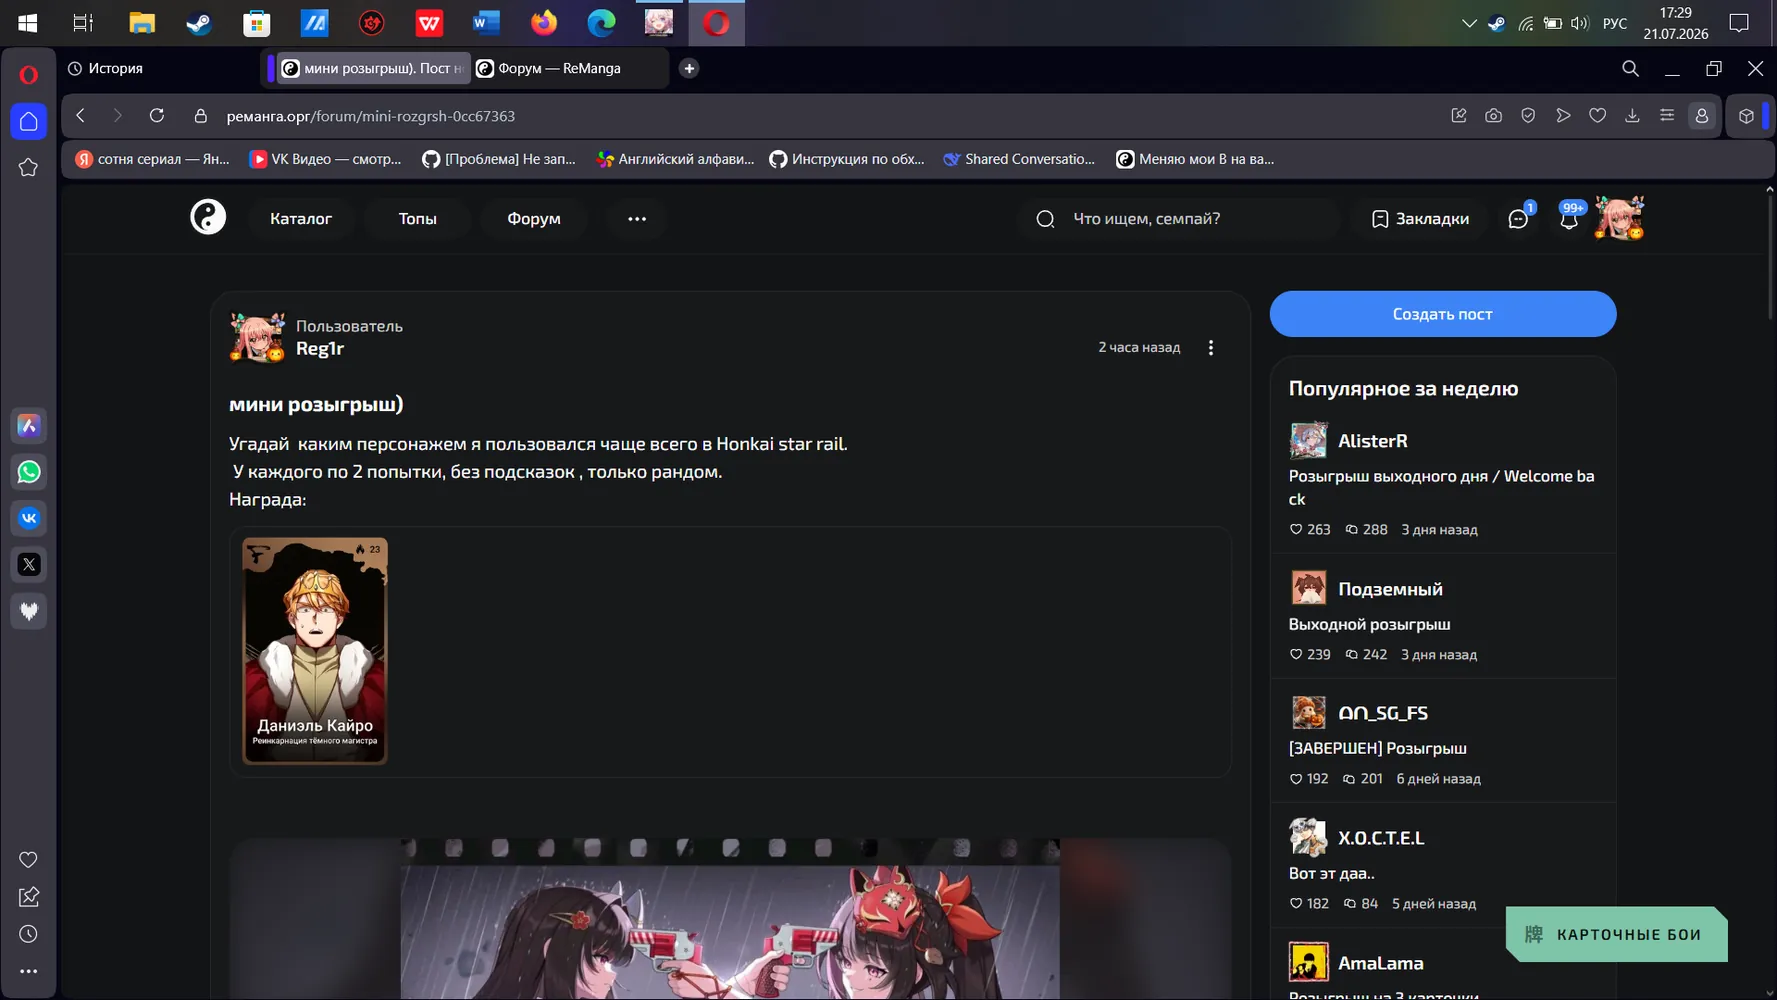The width and height of the screenshot is (1777, 1000).
Task: Expand the more navigation ellipsis menu
Action: click(x=637, y=218)
